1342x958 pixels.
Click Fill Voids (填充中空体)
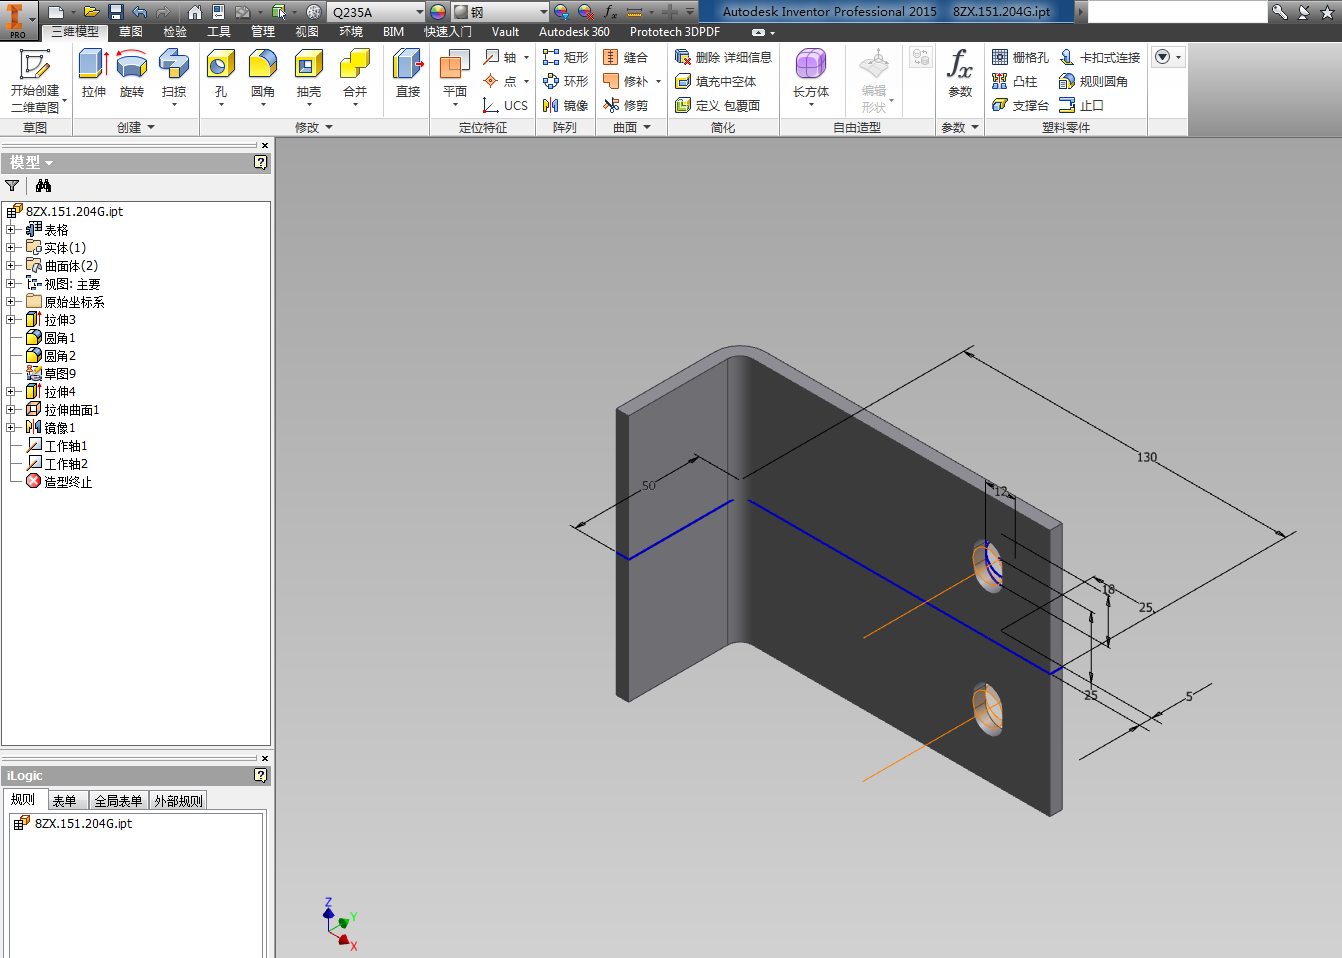point(715,81)
